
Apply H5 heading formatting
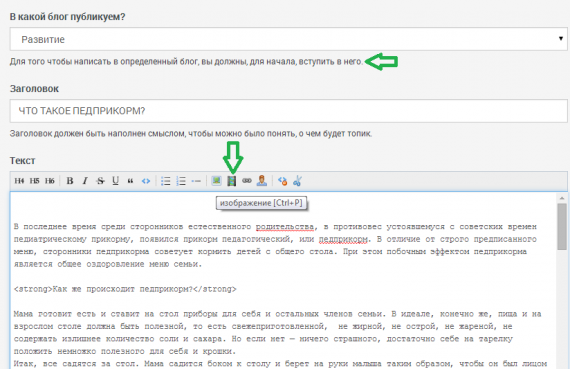[35, 181]
